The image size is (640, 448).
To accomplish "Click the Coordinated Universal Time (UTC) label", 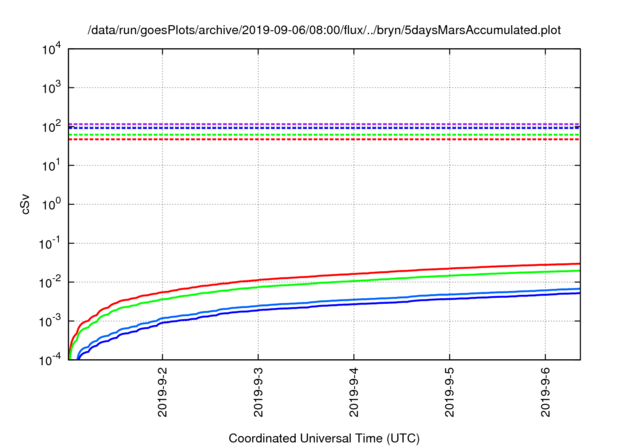I will point(324,439).
